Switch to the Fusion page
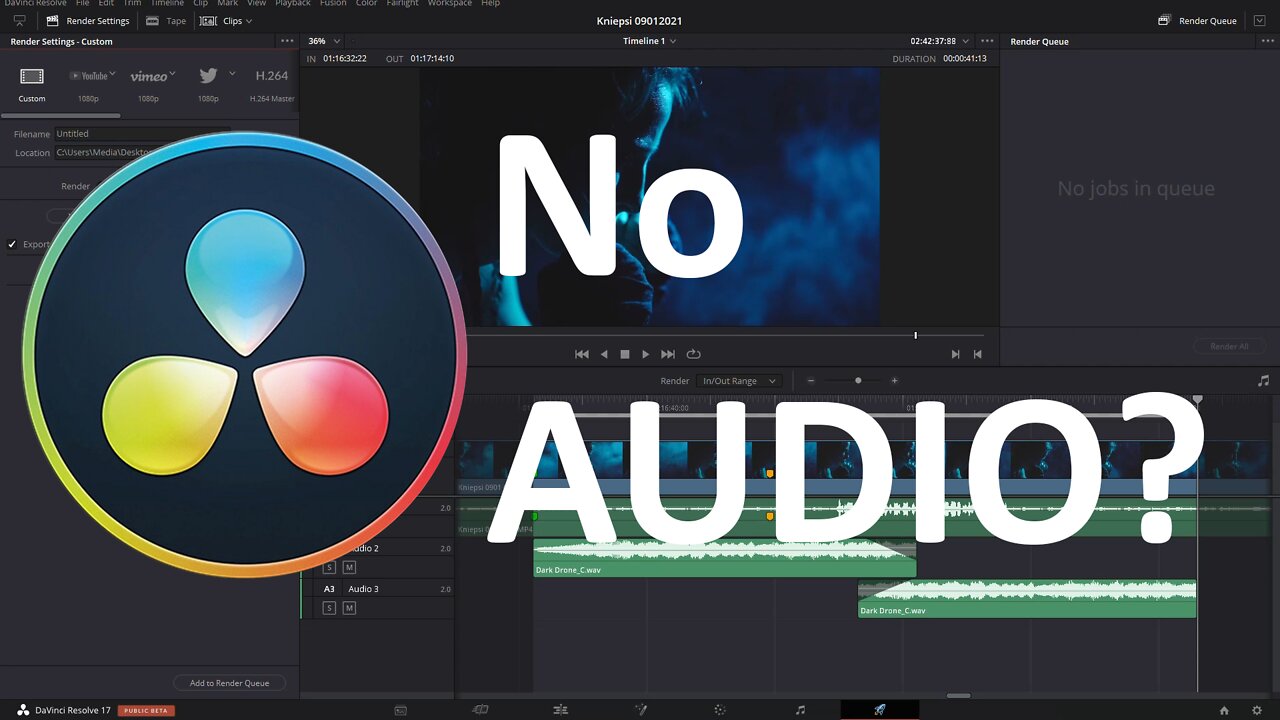This screenshot has height=720, width=1280. click(x=641, y=710)
